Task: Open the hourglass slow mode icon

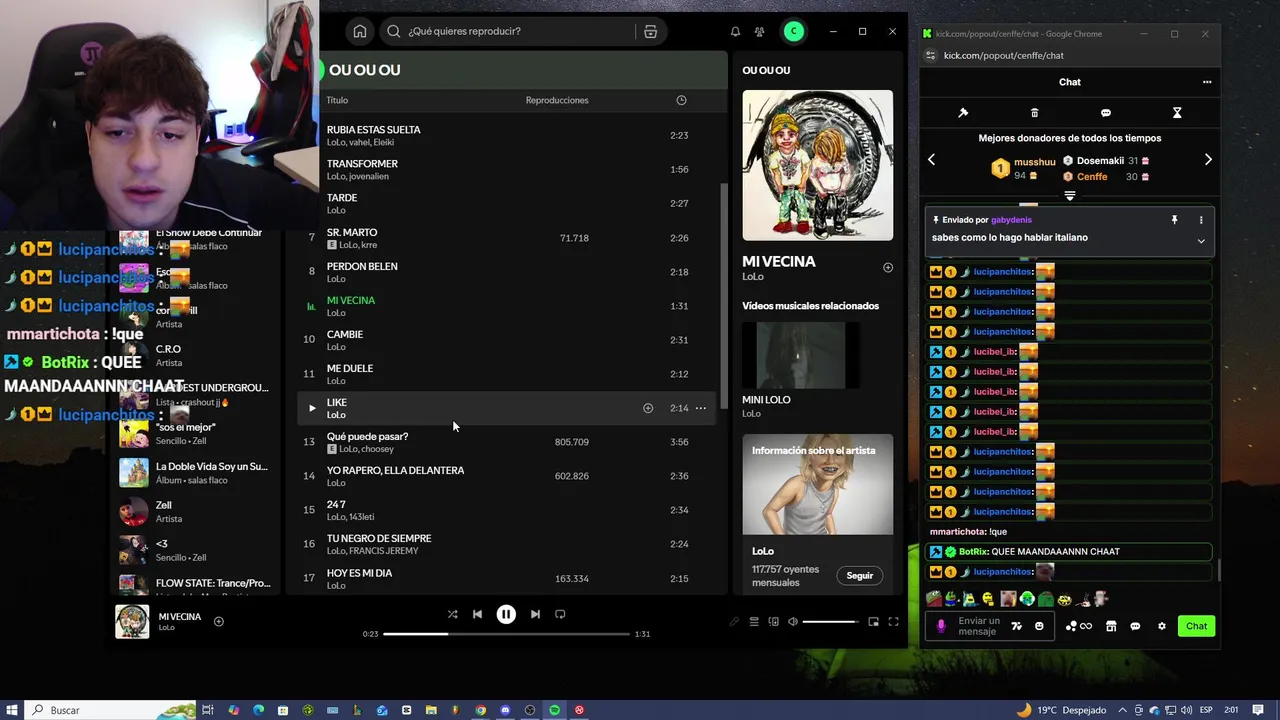Action: (1177, 113)
